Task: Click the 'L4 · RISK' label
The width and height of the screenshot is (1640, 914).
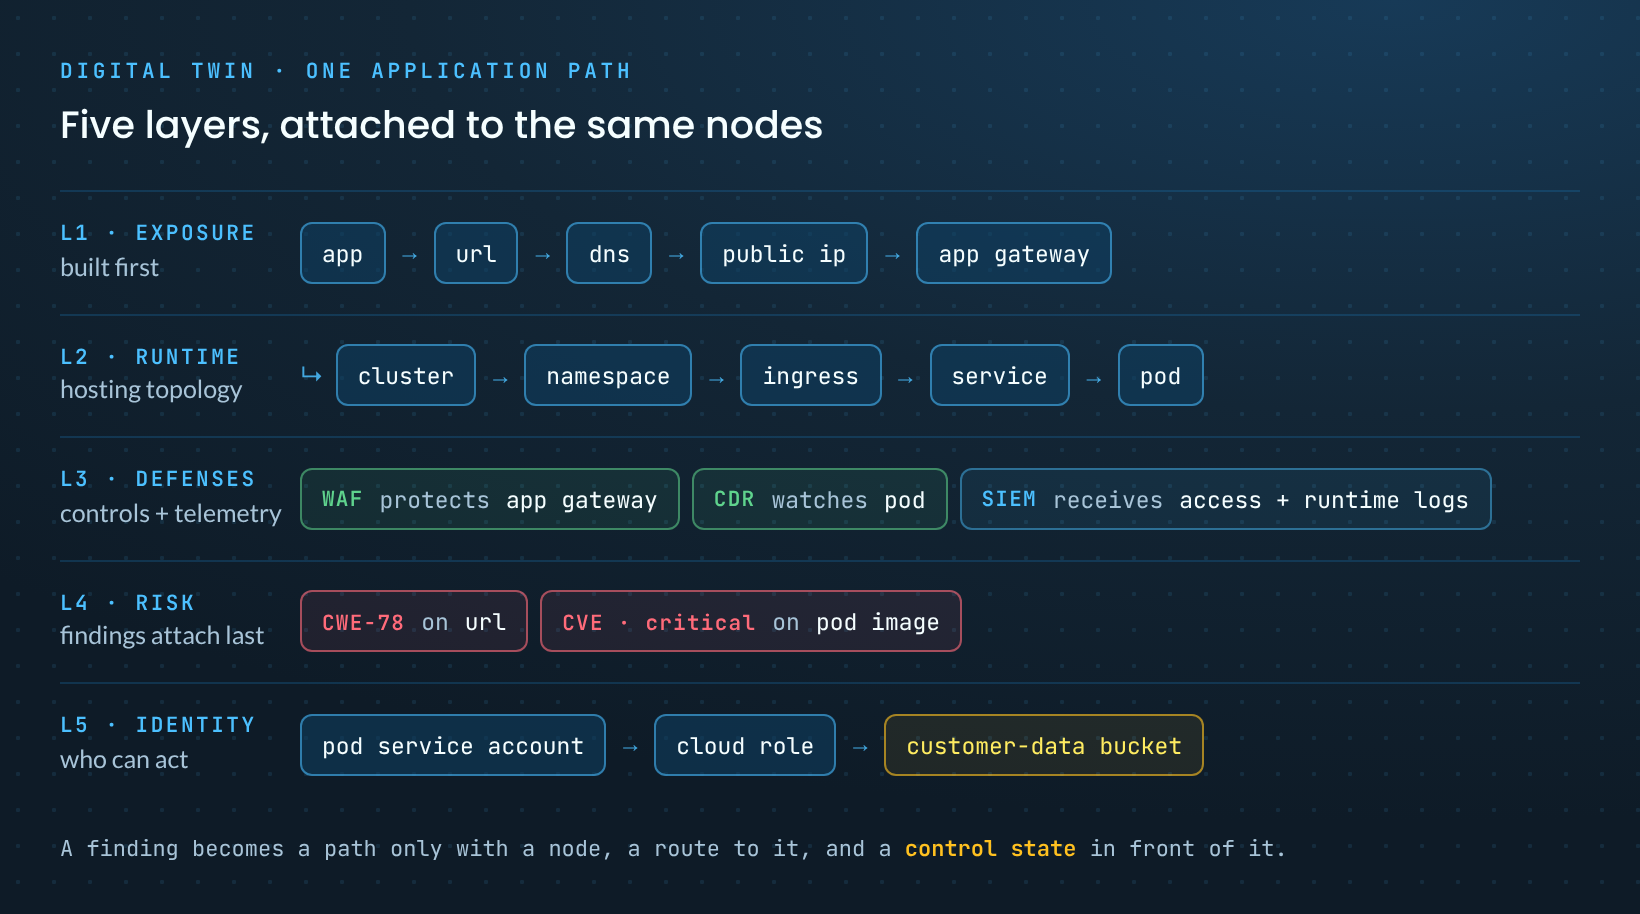Action: click(x=128, y=603)
